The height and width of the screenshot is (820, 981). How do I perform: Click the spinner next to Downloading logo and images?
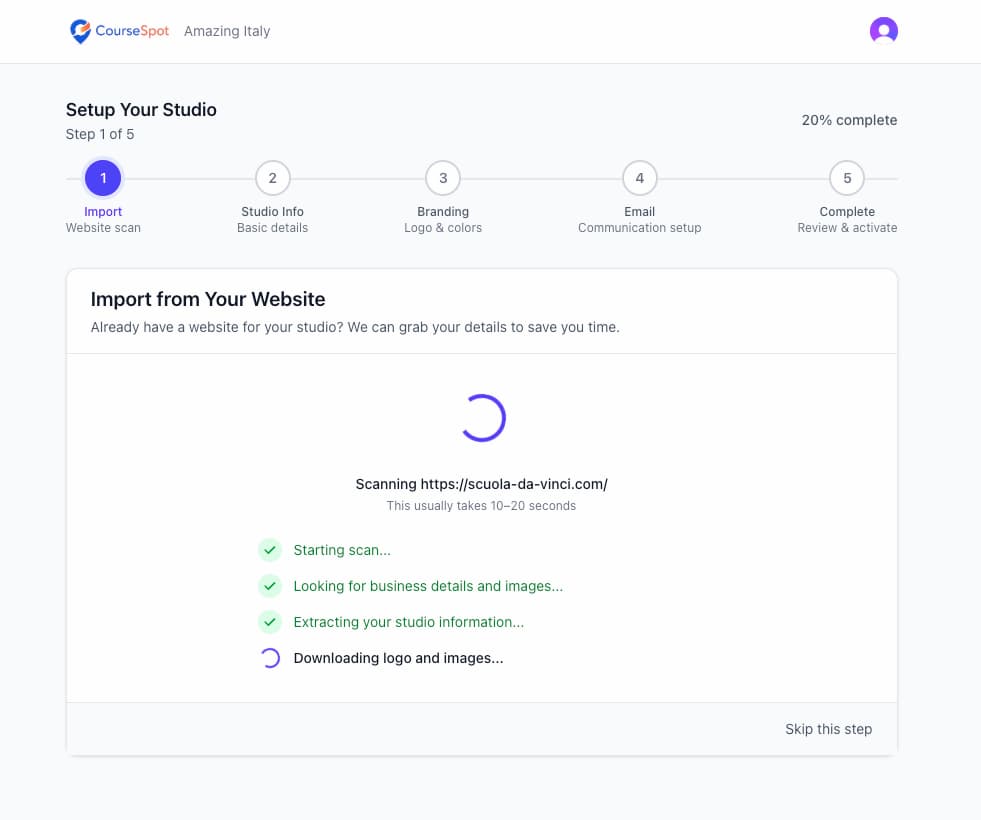270,658
